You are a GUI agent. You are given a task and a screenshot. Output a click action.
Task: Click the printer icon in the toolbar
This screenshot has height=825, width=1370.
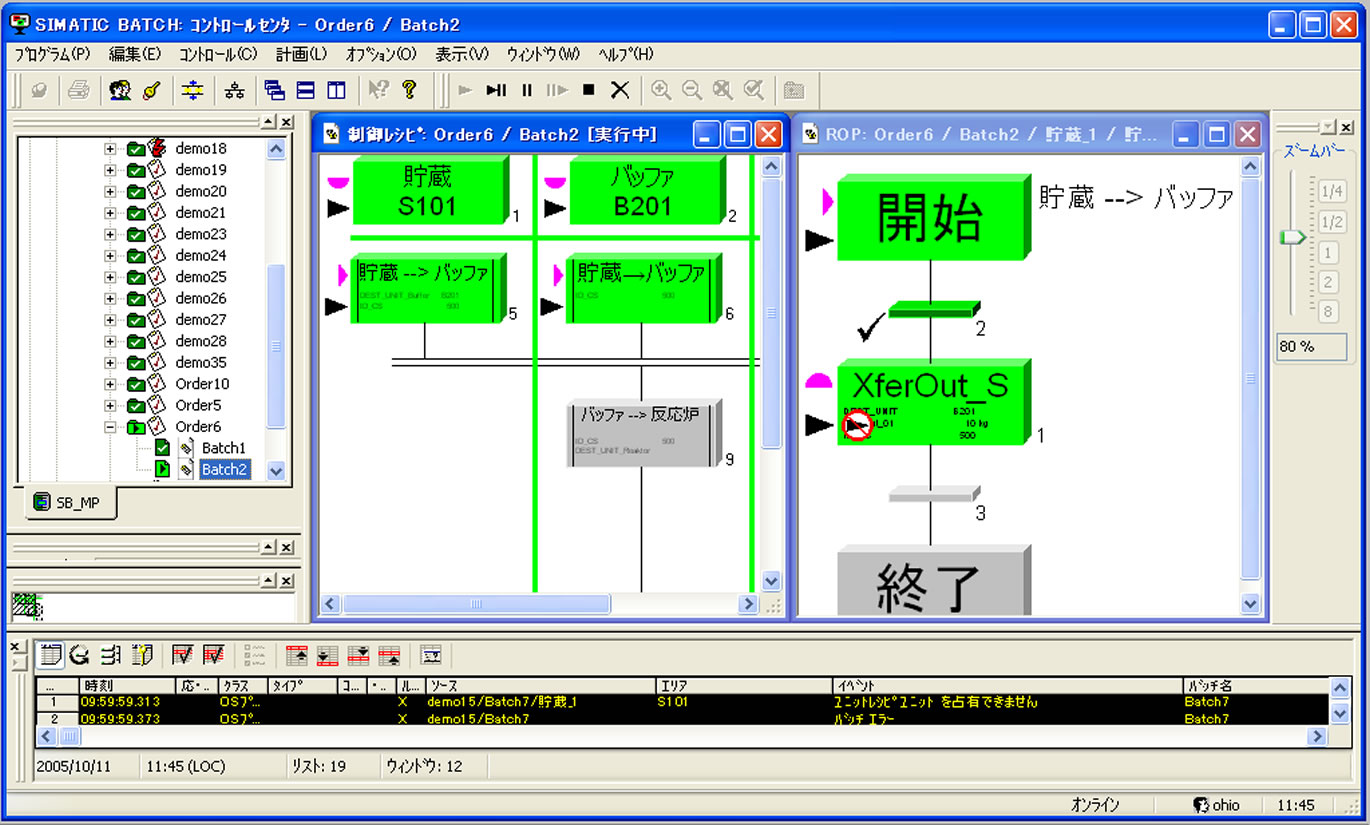click(79, 90)
